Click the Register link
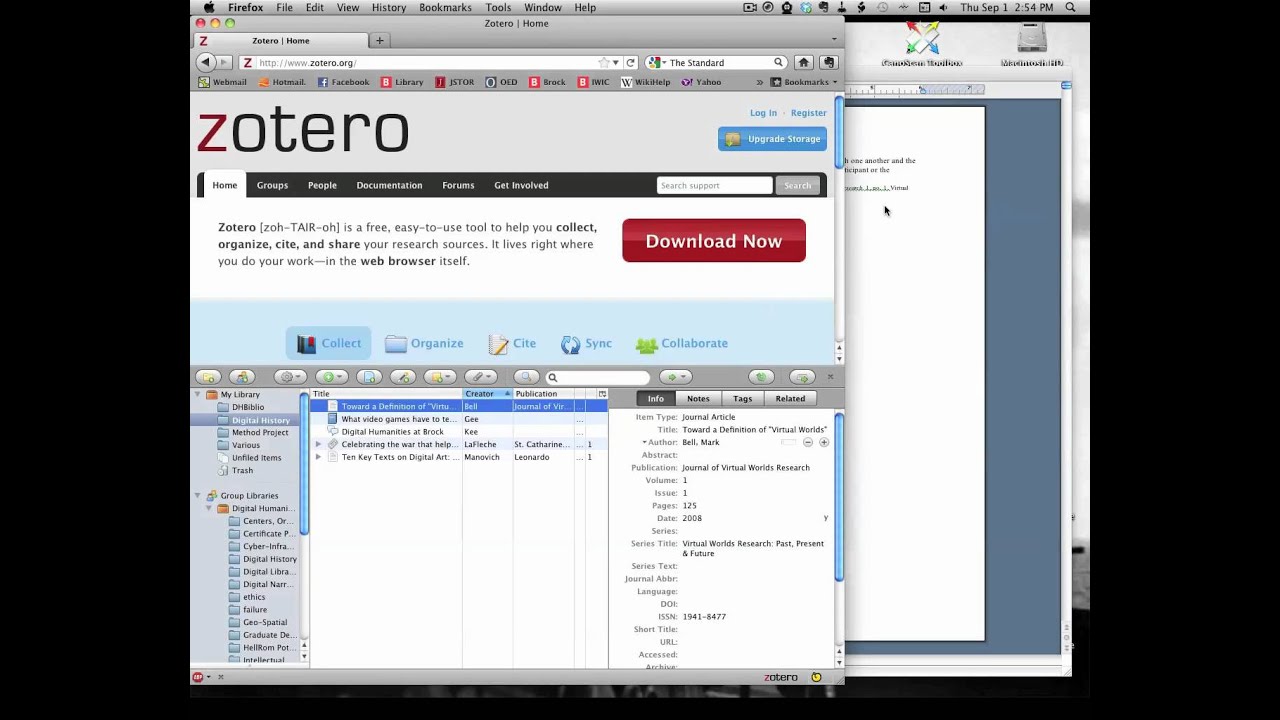The width and height of the screenshot is (1280, 720). point(808,113)
